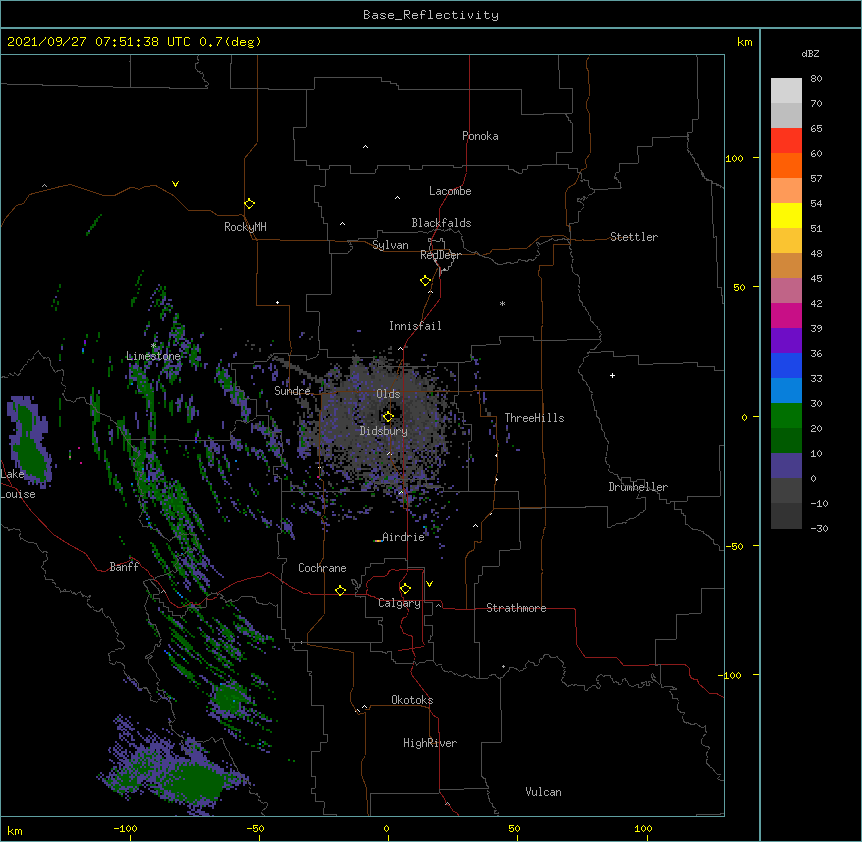
Task: Click the green echo cluster near Lake Louise
Action: [x=29, y=442]
